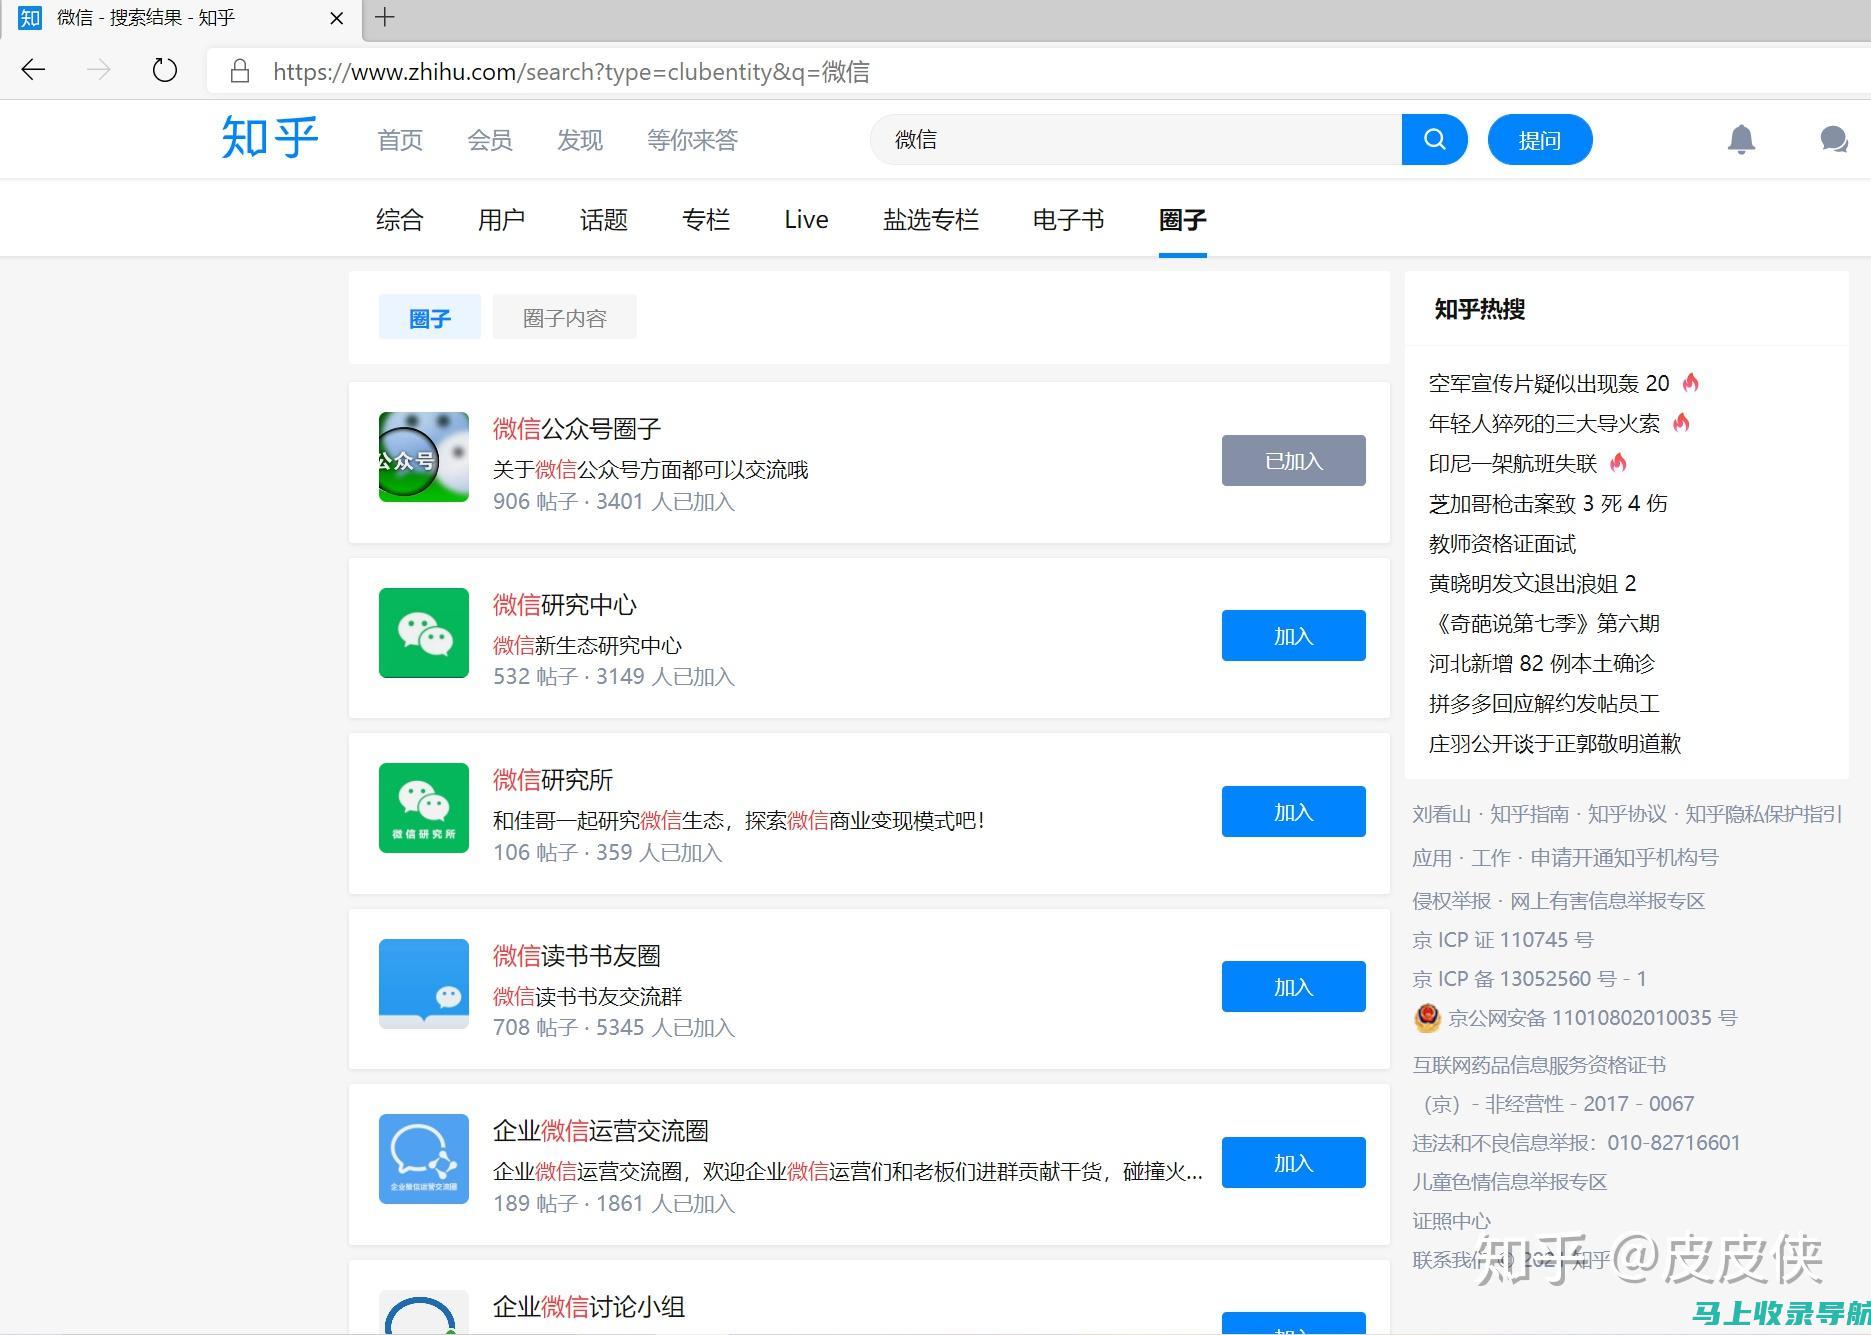Reload the page with the refresh icon
The height and width of the screenshot is (1335, 1871).
(x=164, y=69)
